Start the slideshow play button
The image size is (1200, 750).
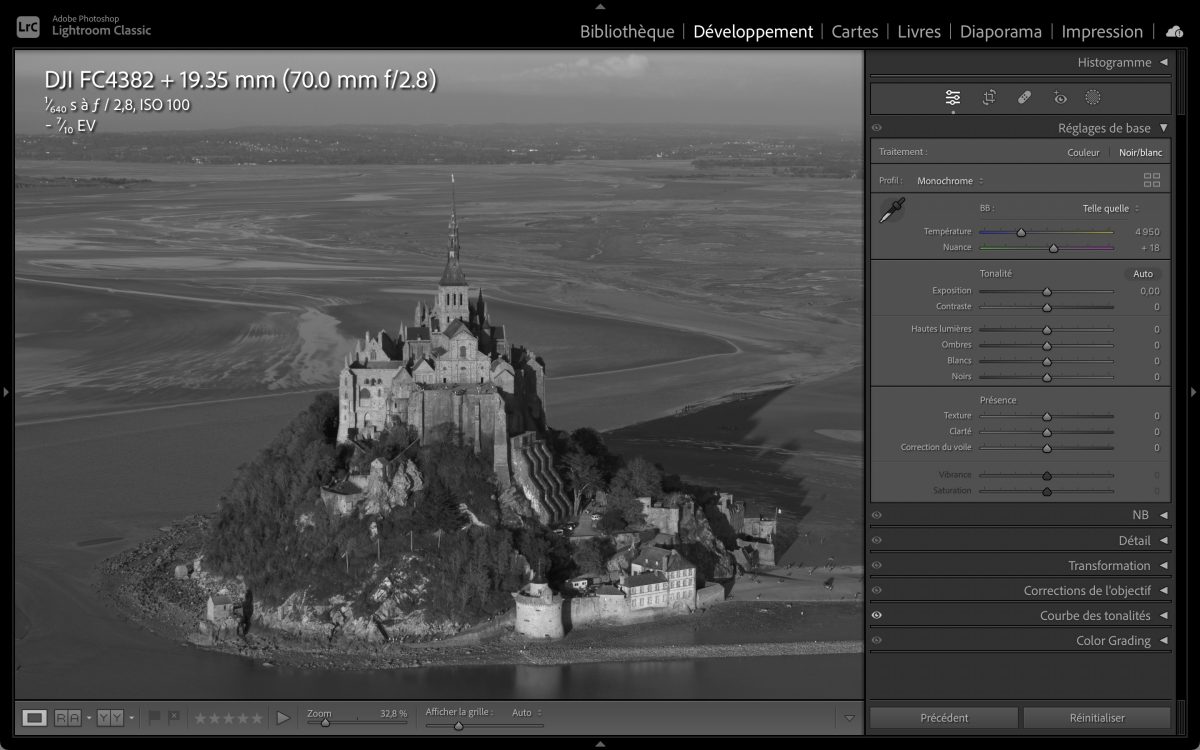coord(283,718)
